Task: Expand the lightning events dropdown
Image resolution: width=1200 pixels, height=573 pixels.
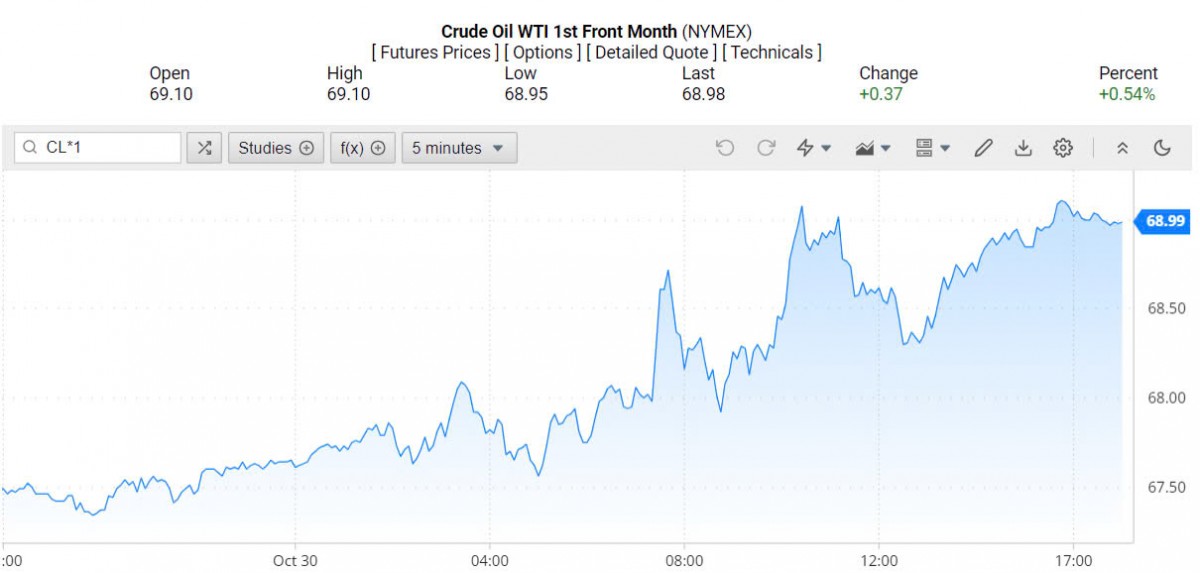Action: [x=814, y=148]
